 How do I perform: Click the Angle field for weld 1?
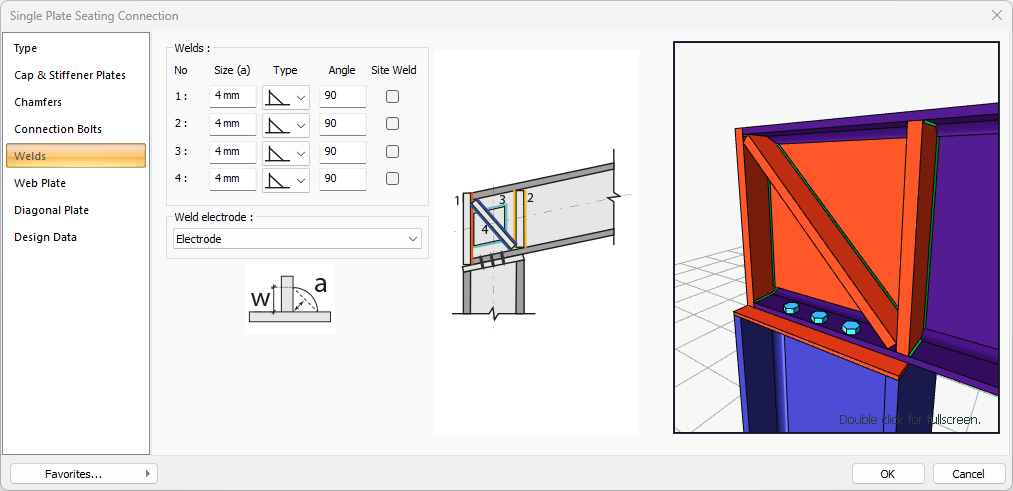(x=343, y=96)
